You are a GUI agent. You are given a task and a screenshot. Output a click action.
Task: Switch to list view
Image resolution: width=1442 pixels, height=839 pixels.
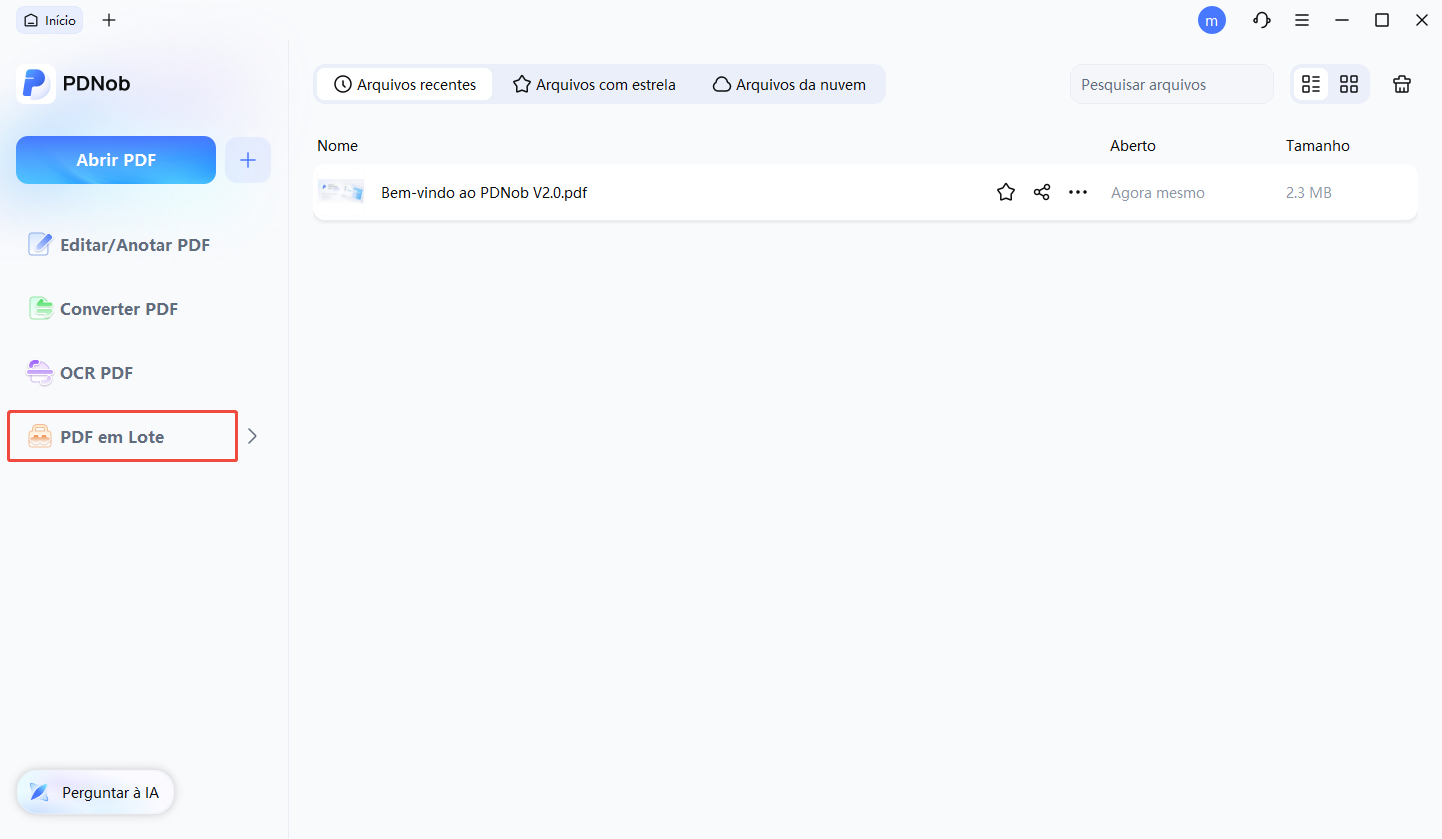pos(1311,84)
